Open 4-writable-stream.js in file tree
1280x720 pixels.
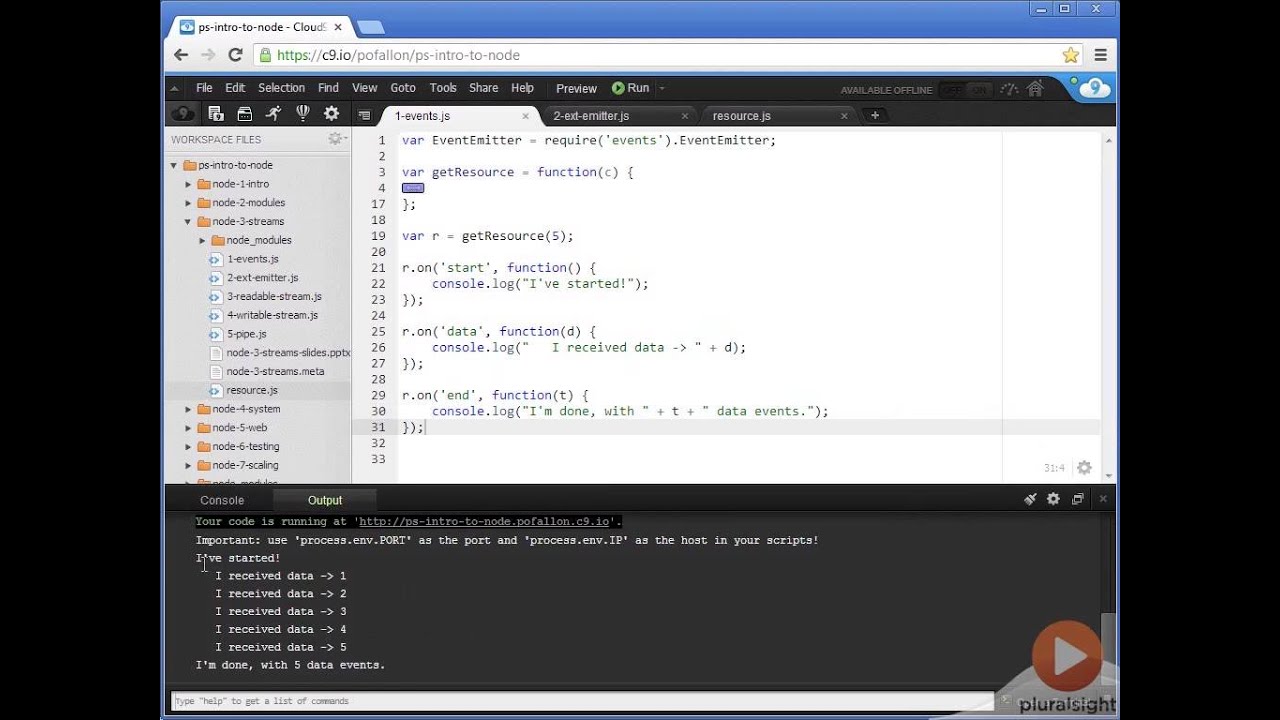point(272,315)
